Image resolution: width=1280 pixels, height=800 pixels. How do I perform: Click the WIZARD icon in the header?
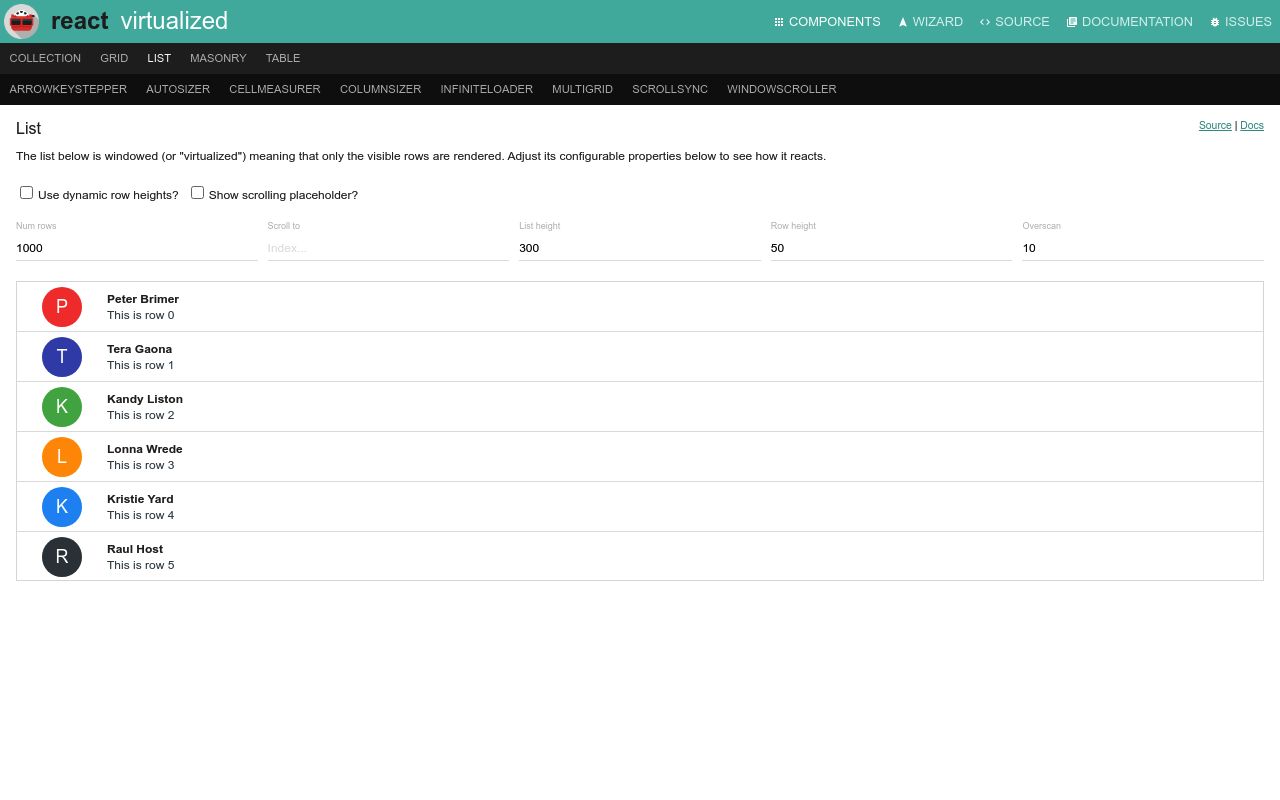[903, 21]
